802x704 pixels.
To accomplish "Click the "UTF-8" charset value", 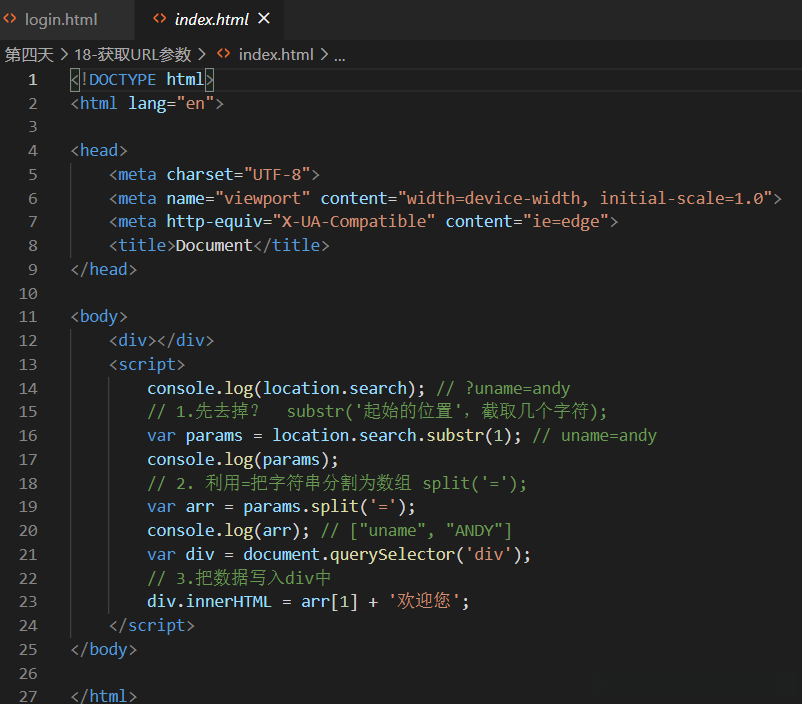I will 275,175.
